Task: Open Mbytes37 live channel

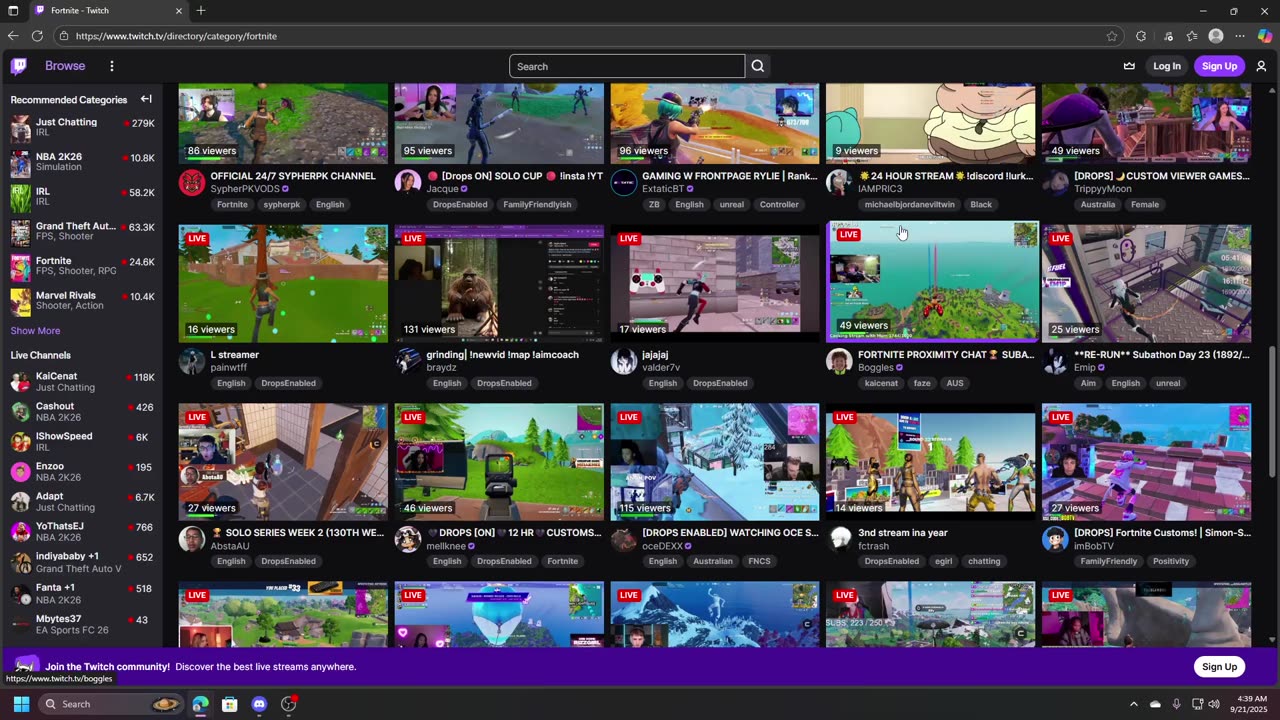Action: click(x=82, y=624)
